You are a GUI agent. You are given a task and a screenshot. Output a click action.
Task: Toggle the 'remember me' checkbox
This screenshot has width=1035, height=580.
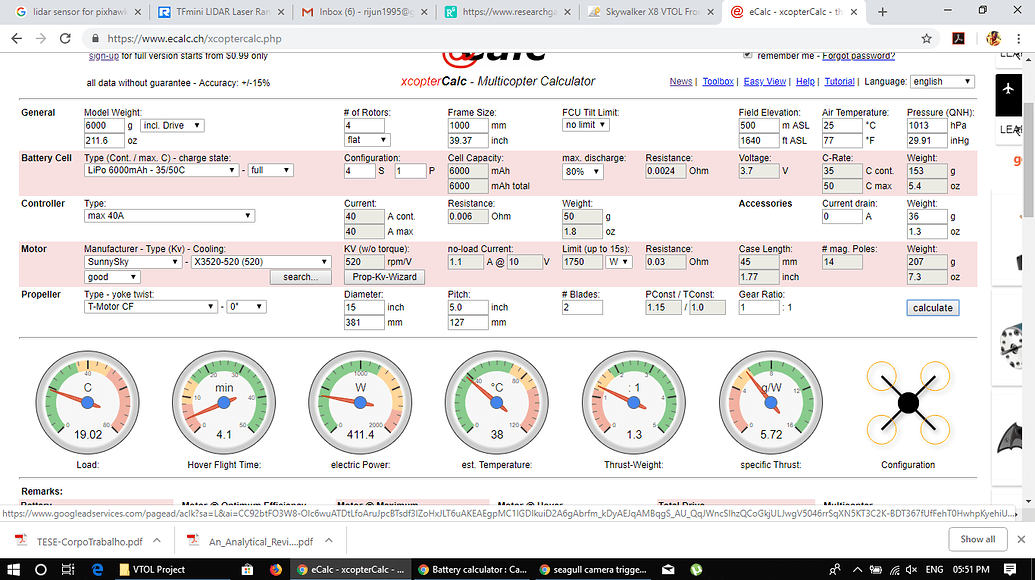point(748,56)
